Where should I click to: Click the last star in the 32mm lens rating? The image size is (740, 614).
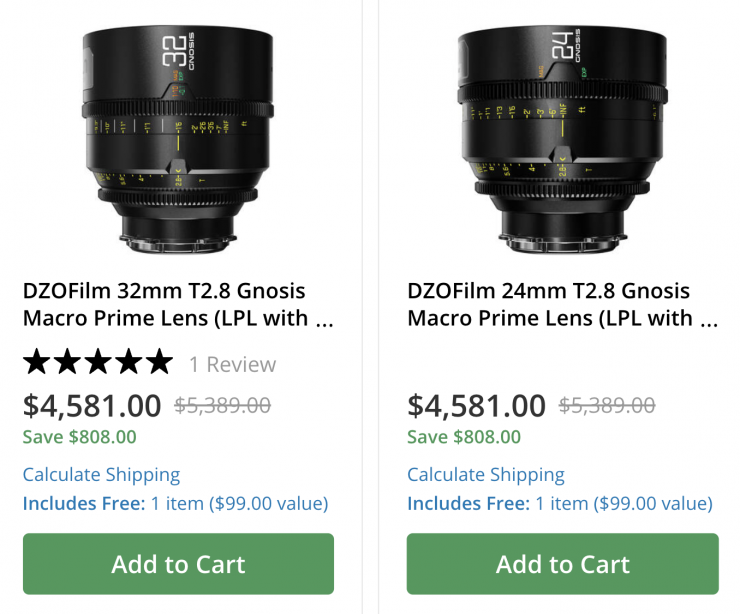click(x=158, y=363)
